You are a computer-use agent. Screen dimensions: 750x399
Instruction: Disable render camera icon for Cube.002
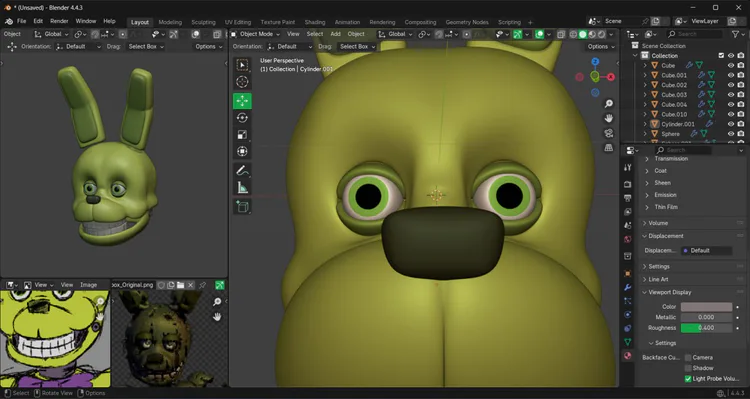point(740,85)
